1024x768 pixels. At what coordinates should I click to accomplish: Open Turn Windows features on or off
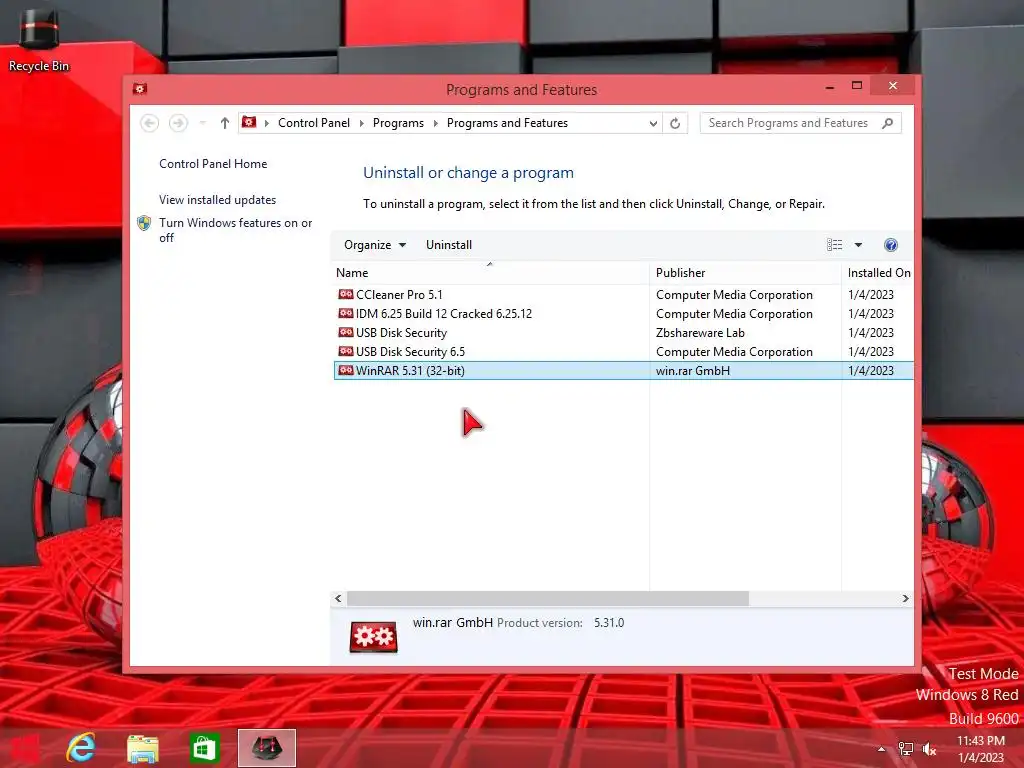(x=235, y=230)
